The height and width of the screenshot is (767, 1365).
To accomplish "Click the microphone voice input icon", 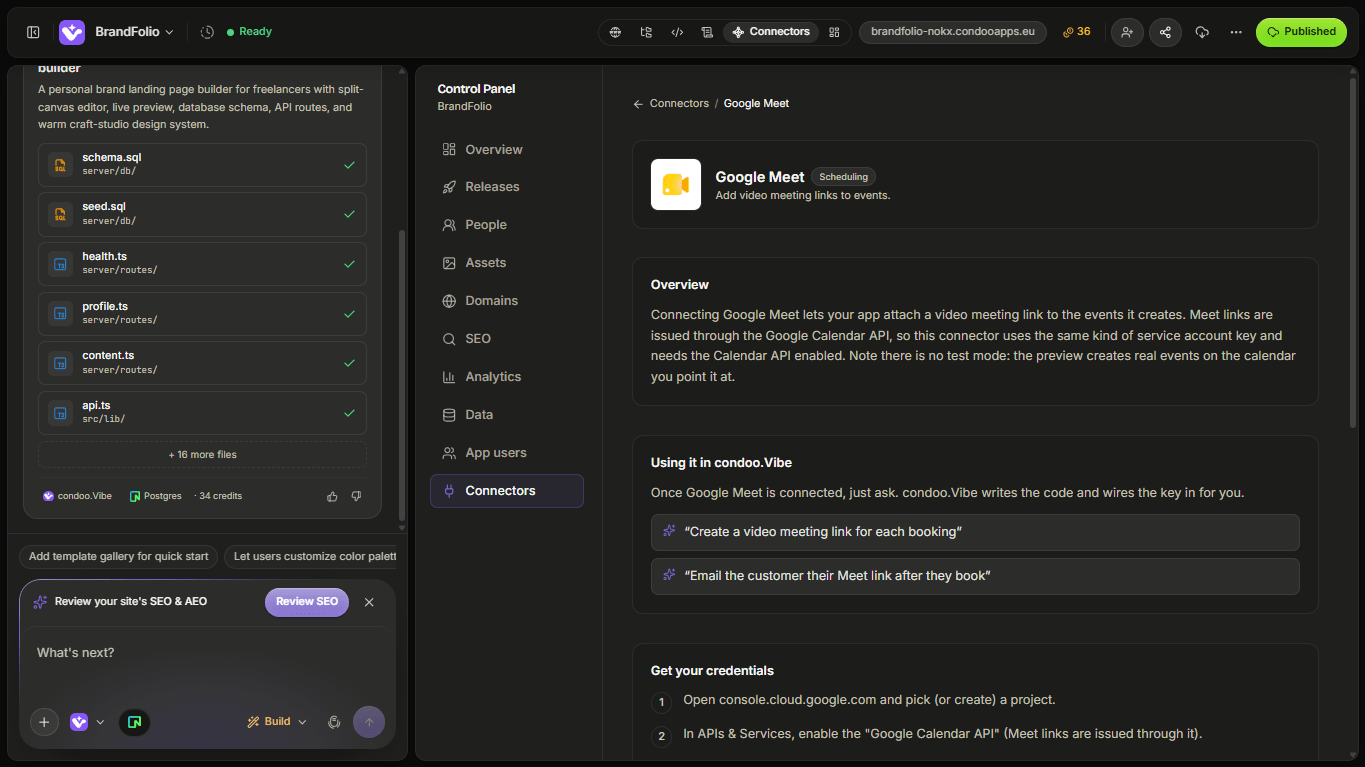I will 334,722.
